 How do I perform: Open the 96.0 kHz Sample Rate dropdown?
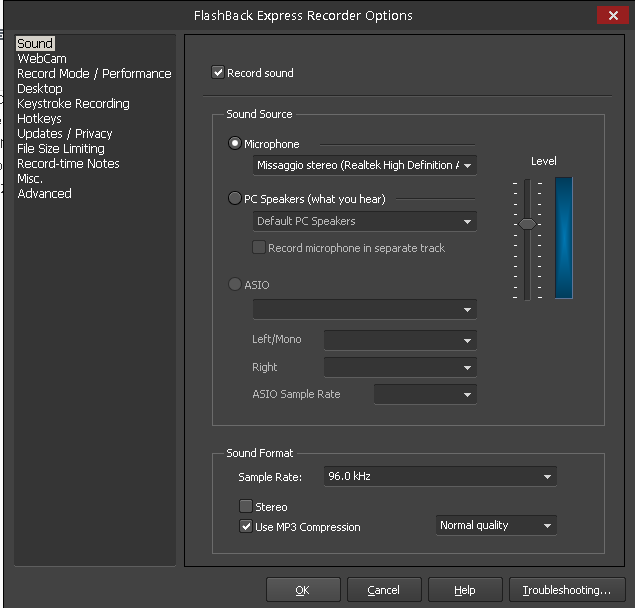click(440, 476)
